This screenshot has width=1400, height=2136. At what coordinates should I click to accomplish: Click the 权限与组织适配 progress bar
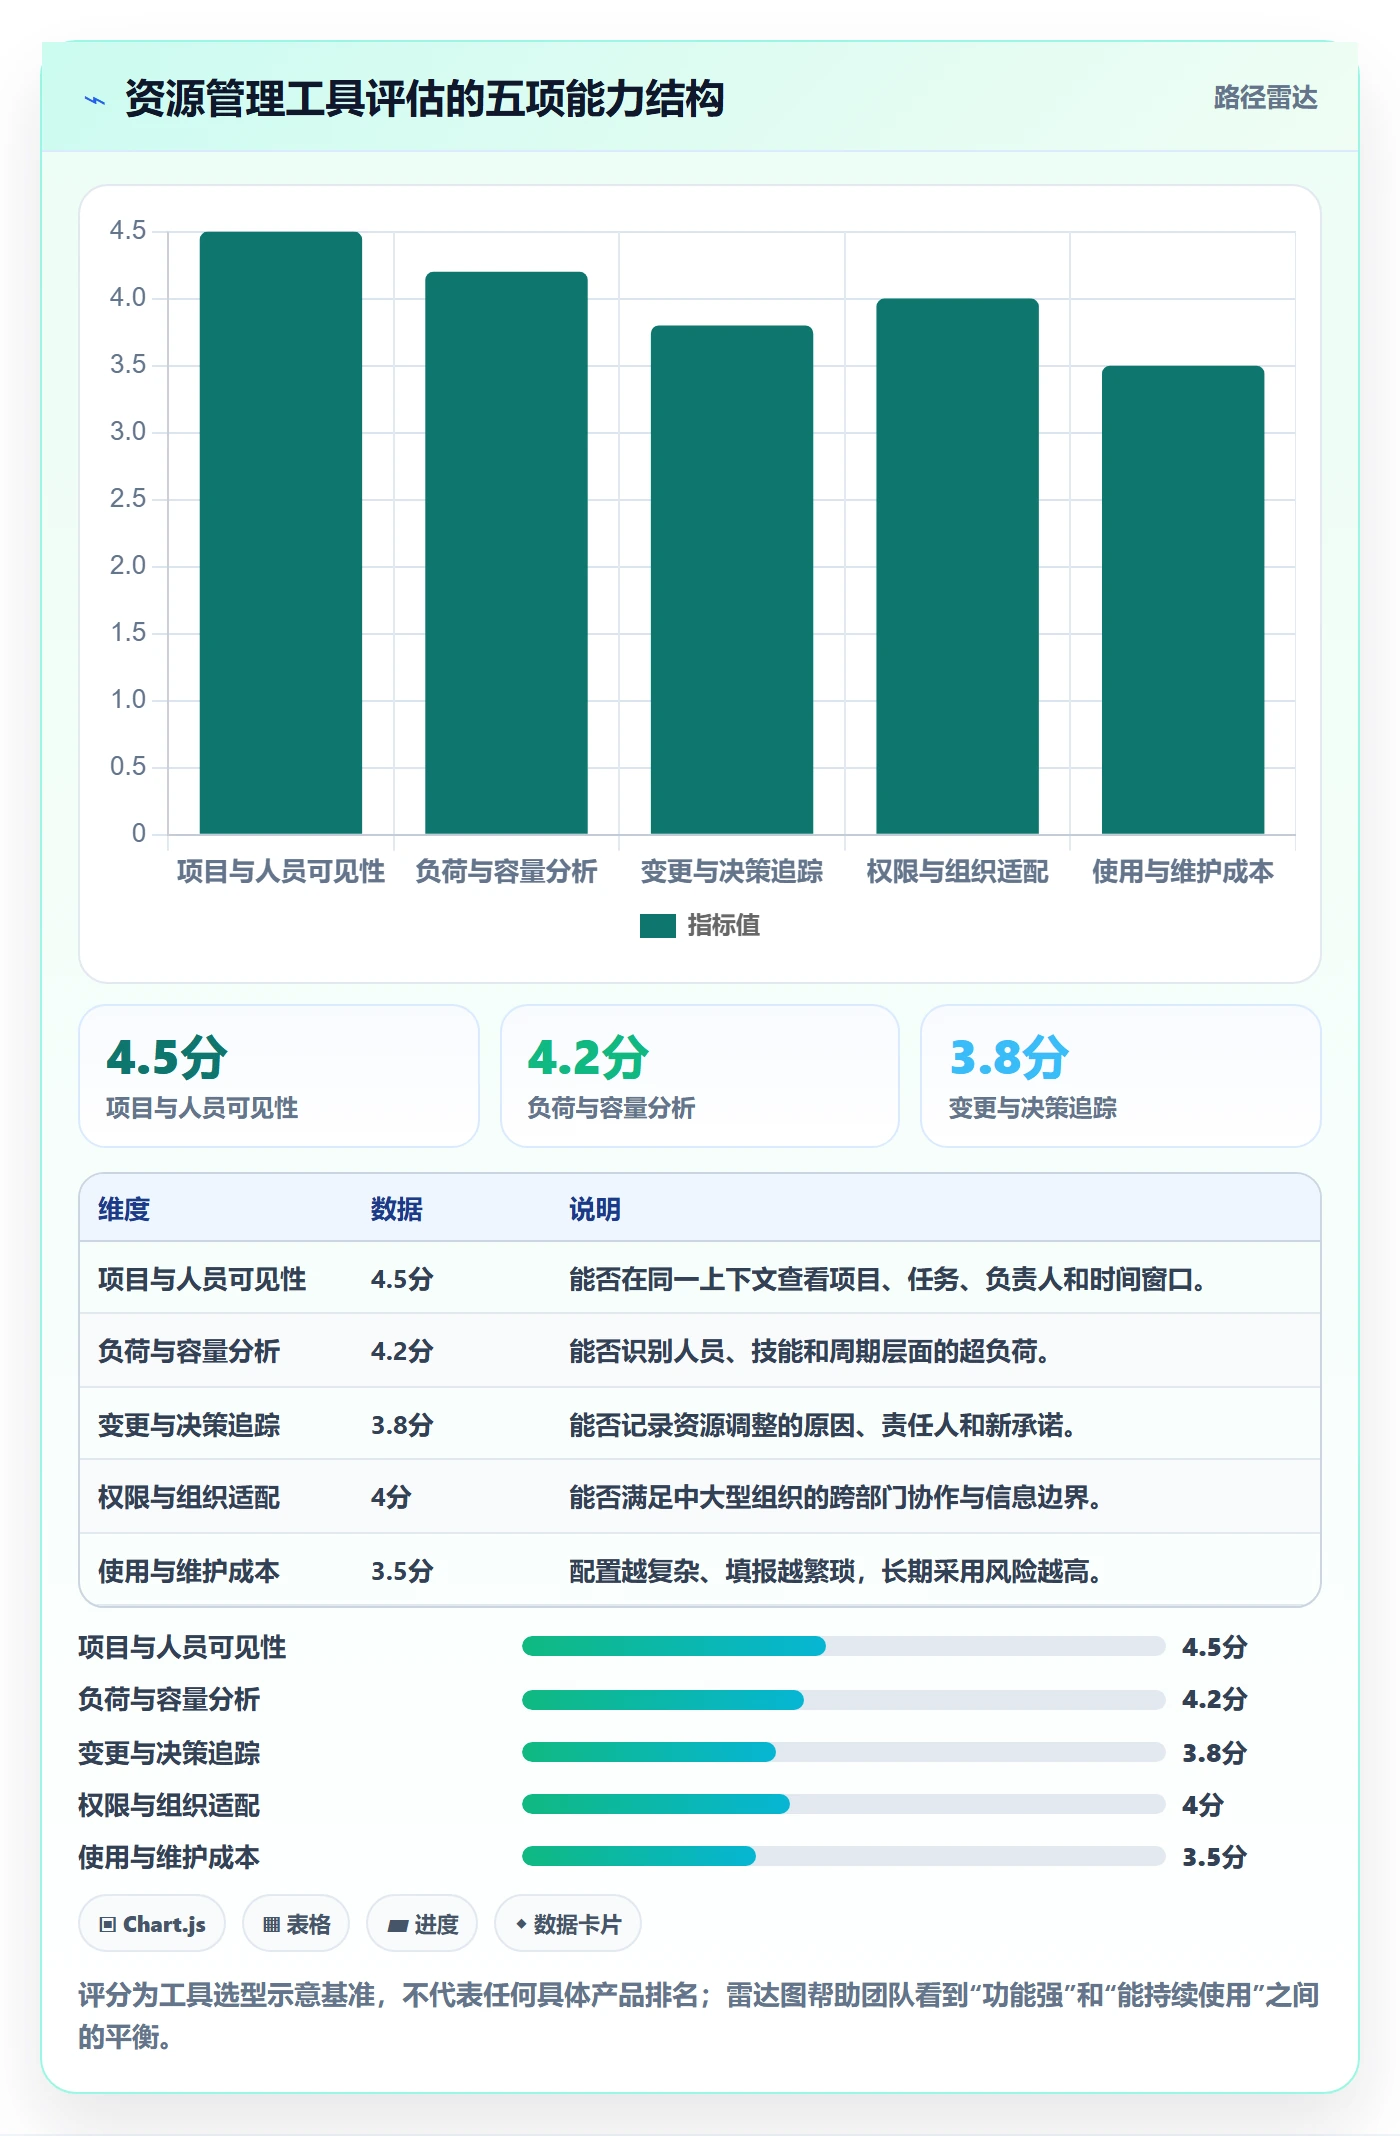[x=843, y=1804]
